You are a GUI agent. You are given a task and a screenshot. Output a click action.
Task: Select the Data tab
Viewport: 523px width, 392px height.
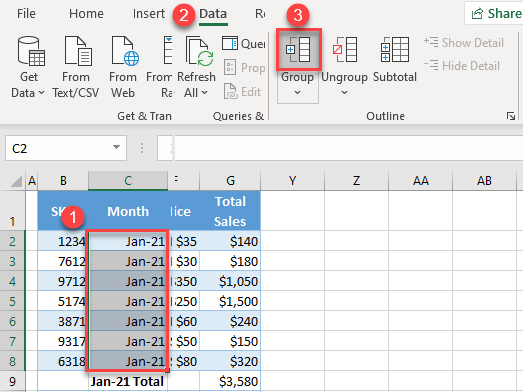point(213,14)
